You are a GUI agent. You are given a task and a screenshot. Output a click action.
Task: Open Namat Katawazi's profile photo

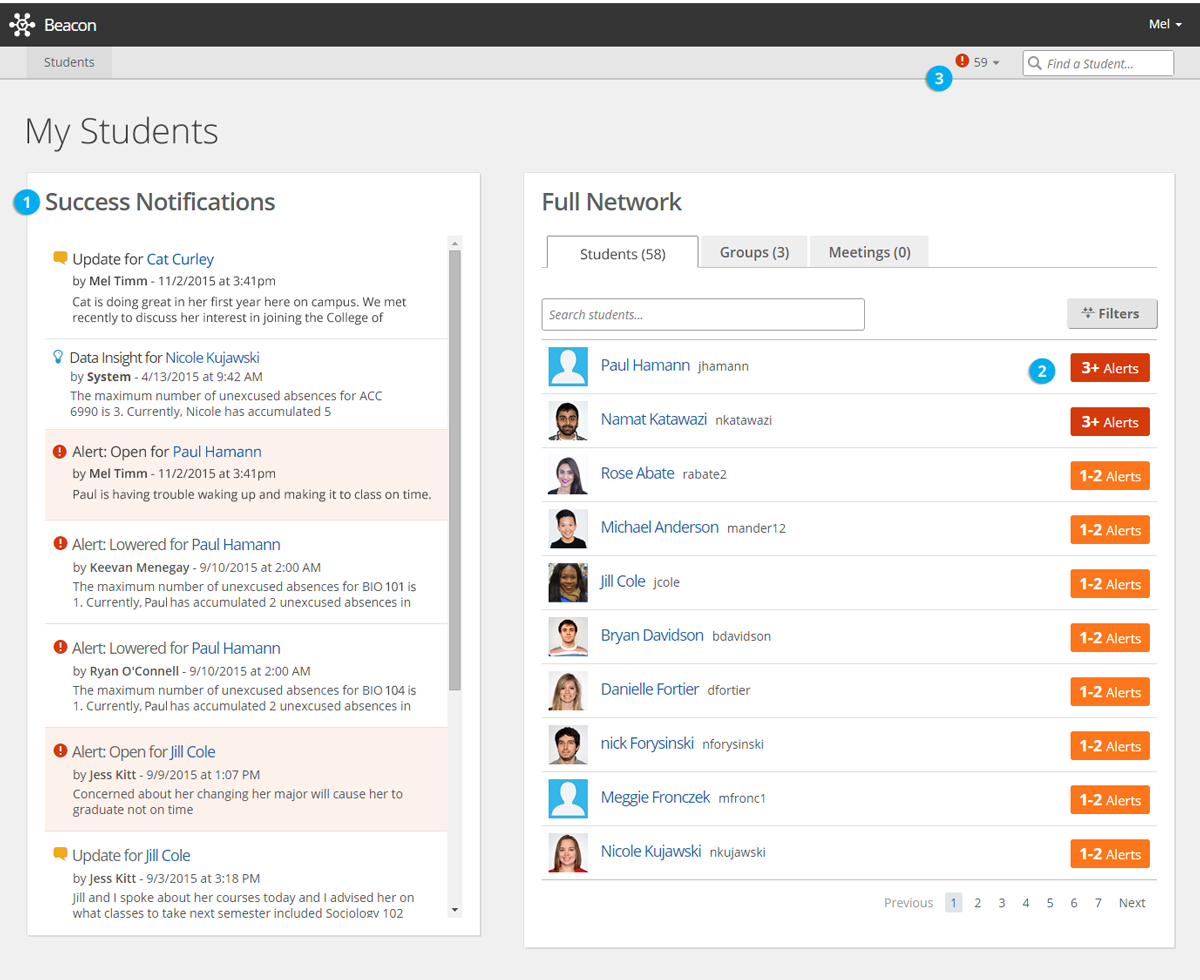(x=568, y=420)
